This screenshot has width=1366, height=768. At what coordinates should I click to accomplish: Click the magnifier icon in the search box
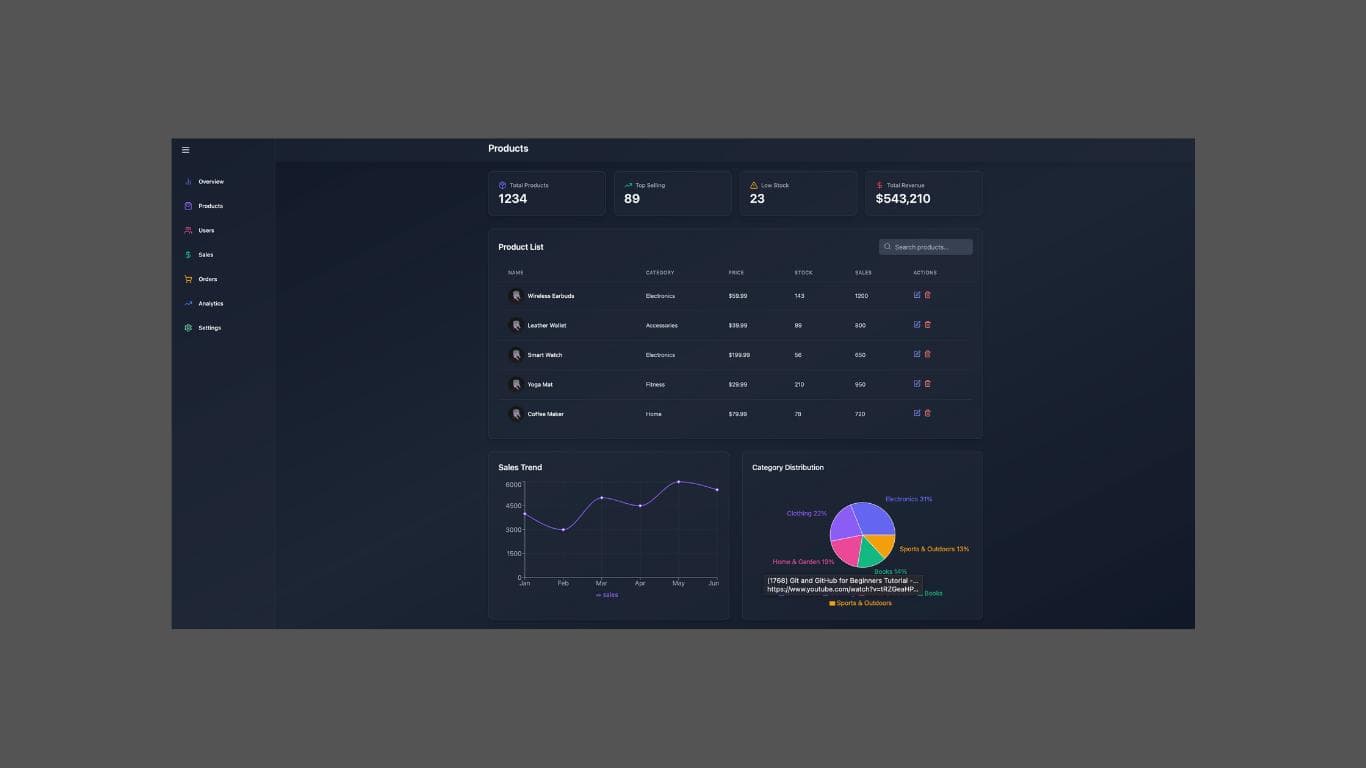coord(887,246)
